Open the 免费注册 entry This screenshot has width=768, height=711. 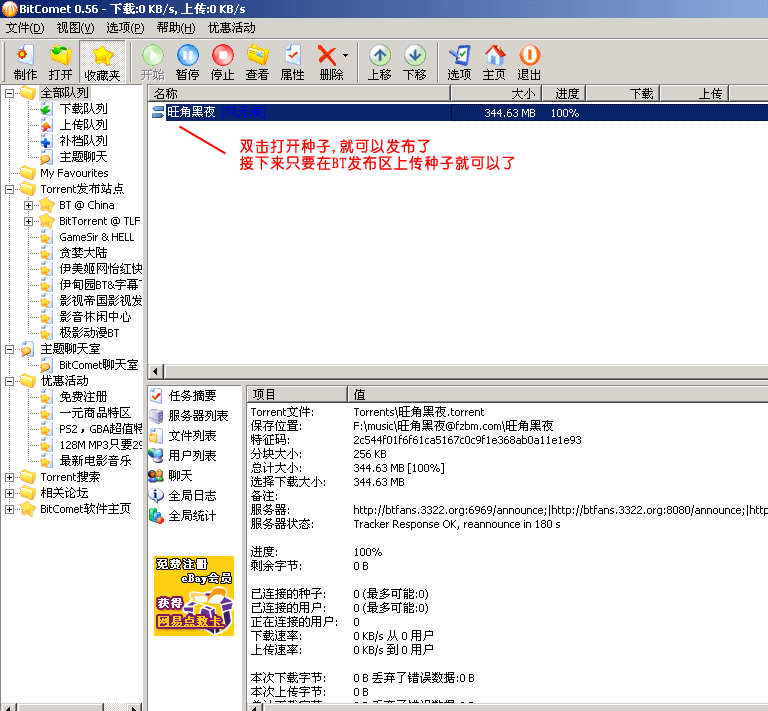[x=83, y=397]
